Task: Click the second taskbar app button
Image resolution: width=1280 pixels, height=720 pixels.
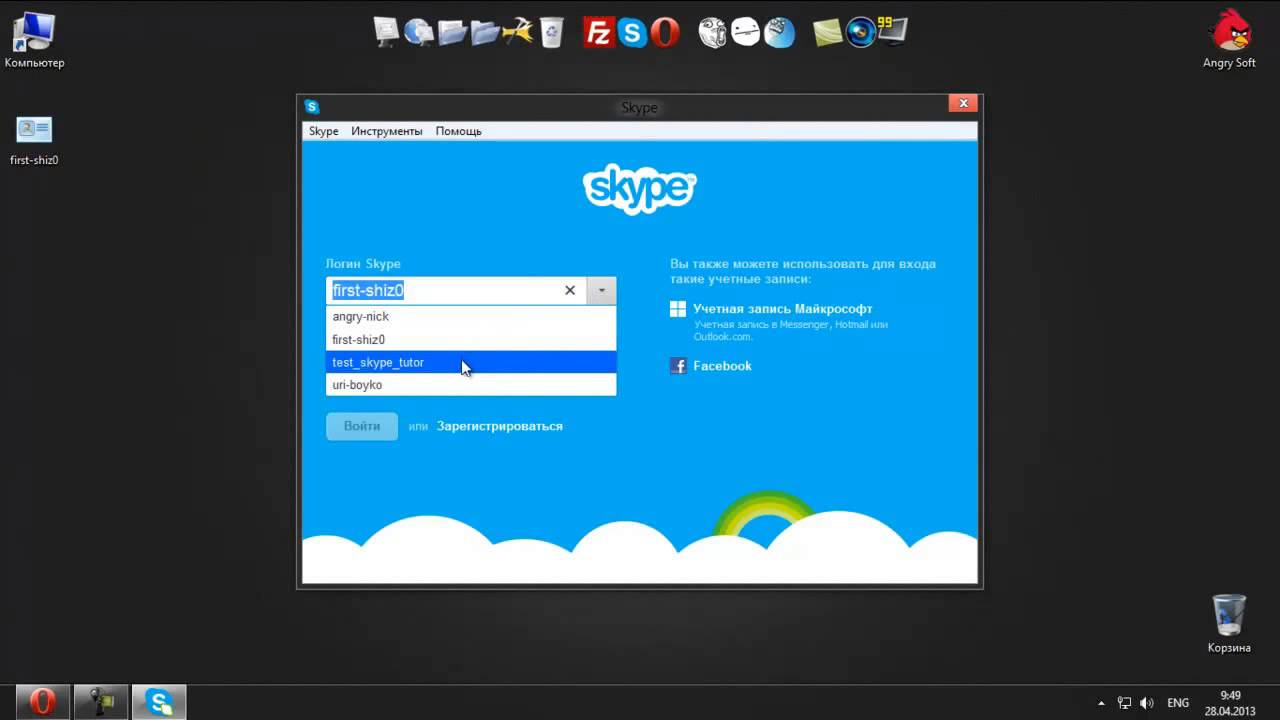Action: pyautogui.click(x=101, y=702)
